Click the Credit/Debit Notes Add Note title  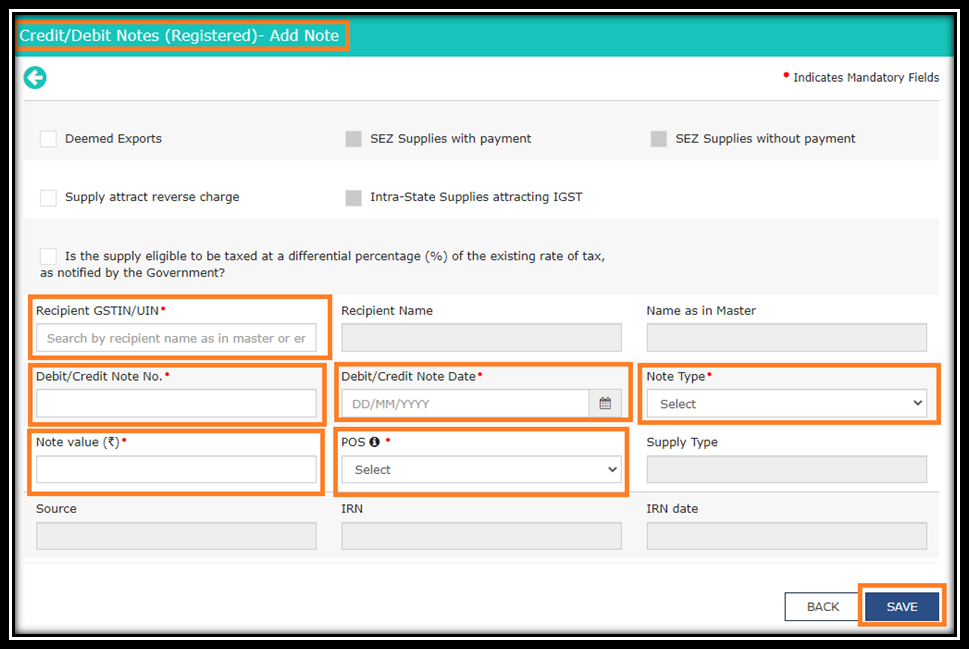coord(179,35)
